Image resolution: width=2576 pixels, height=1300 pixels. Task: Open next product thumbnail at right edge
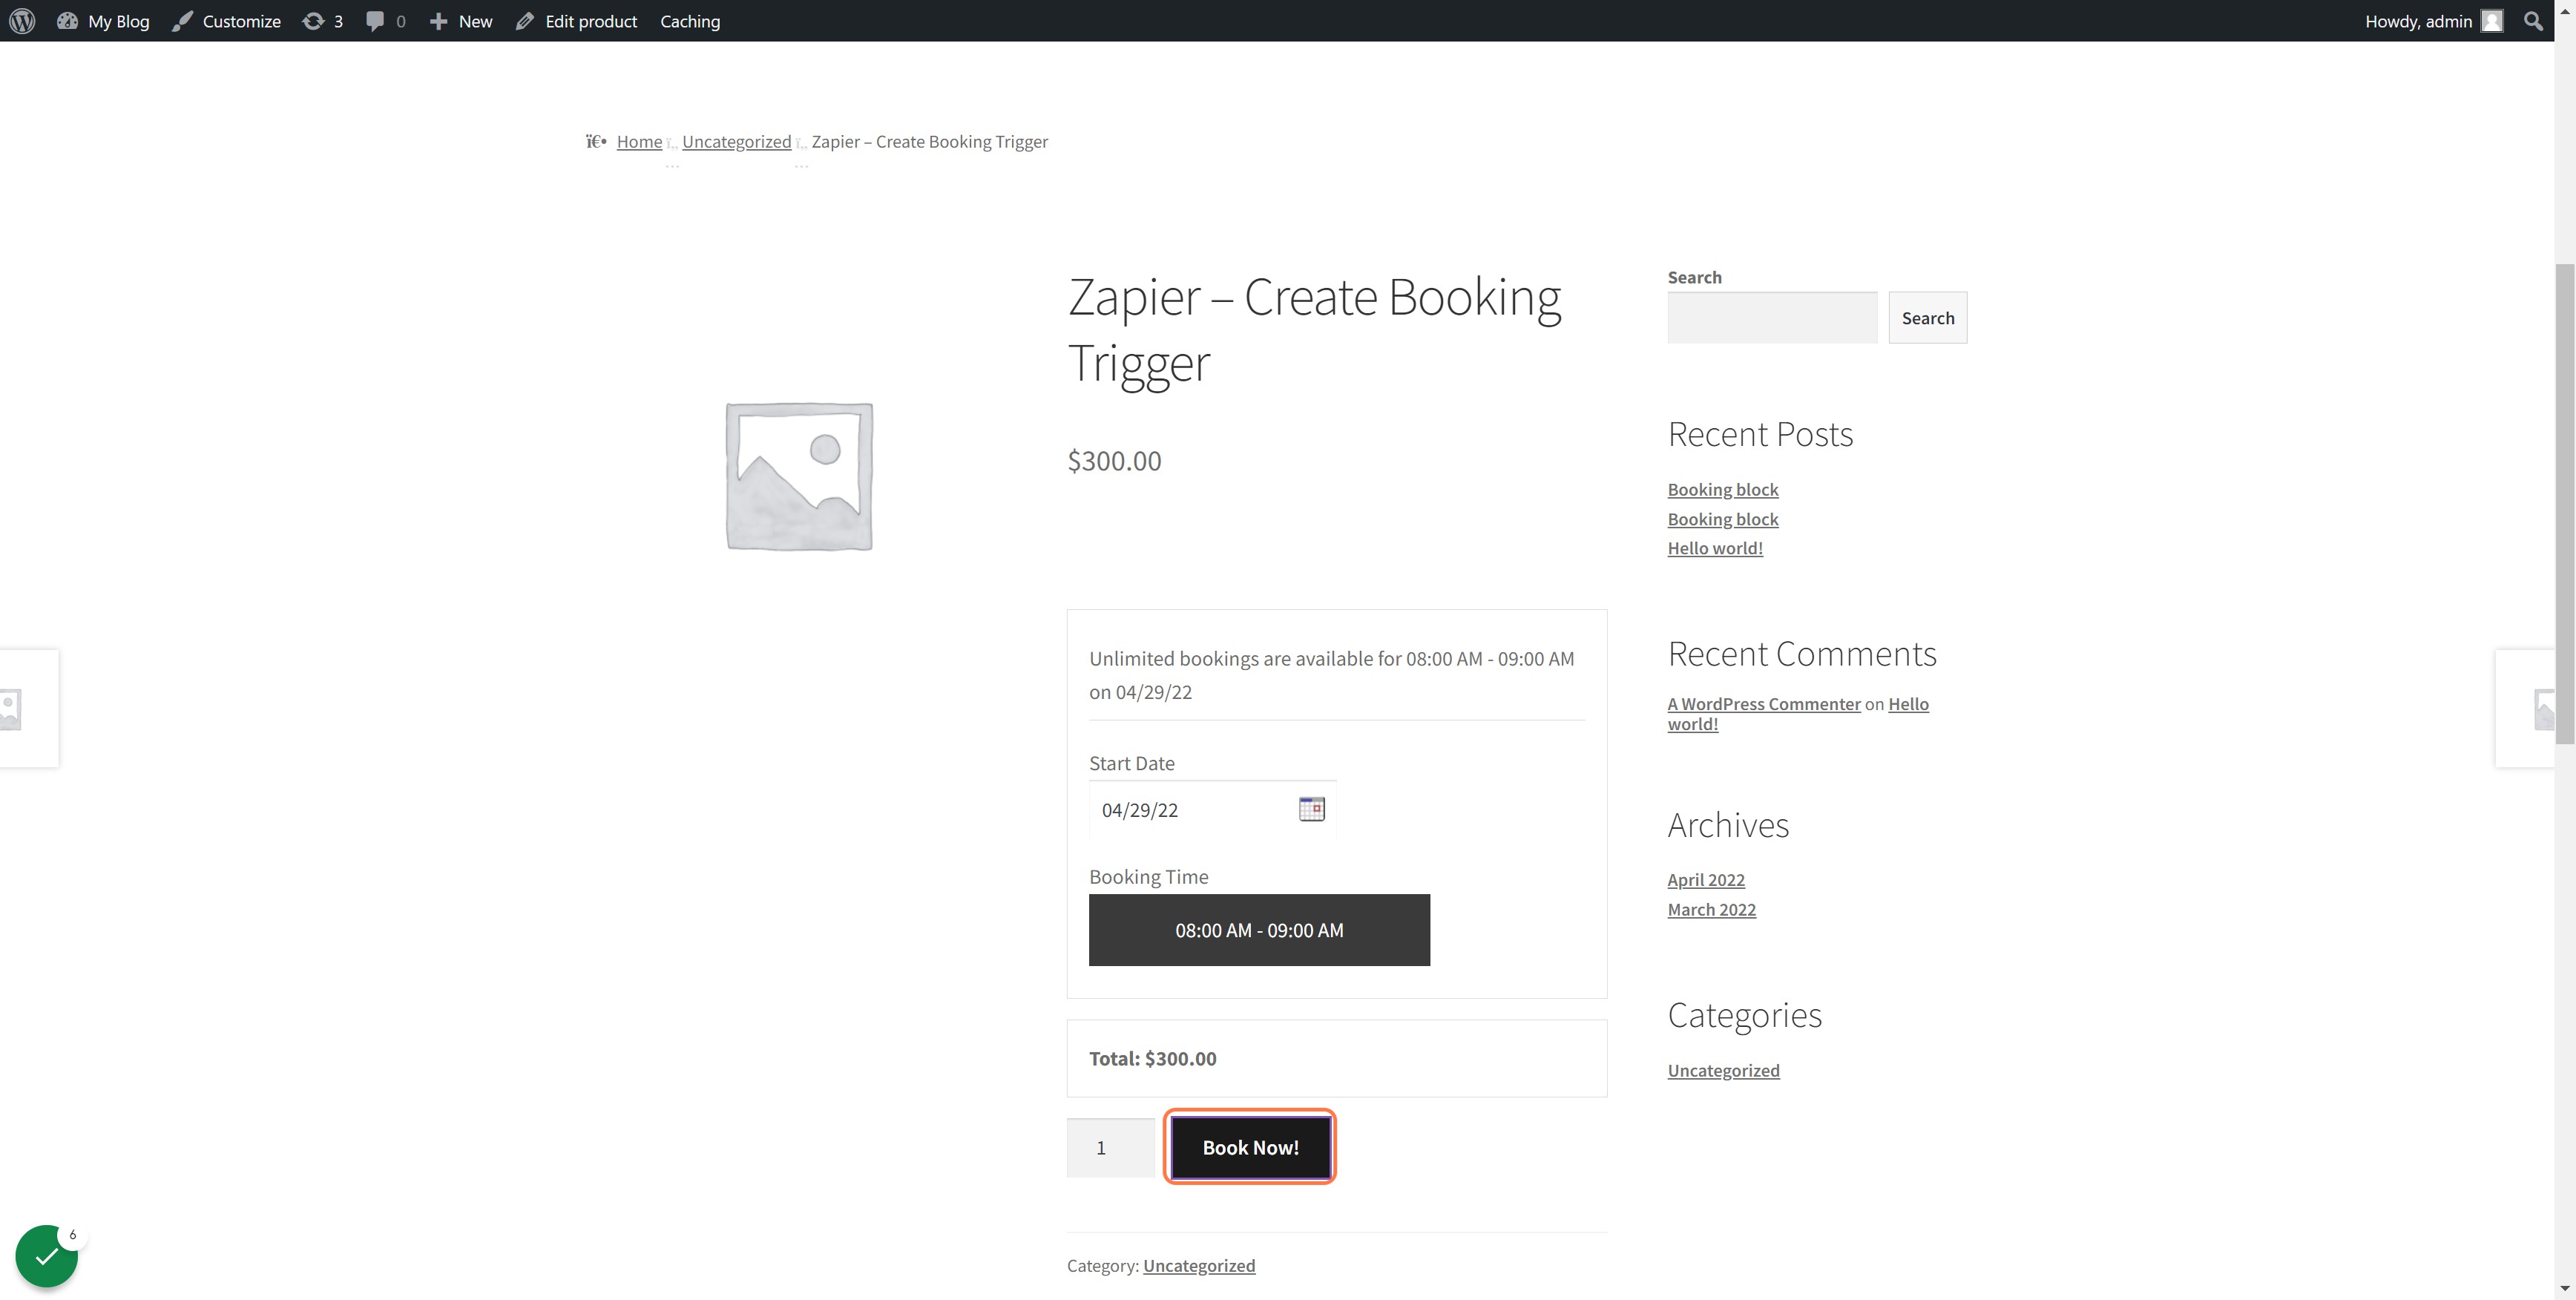click(2525, 708)
